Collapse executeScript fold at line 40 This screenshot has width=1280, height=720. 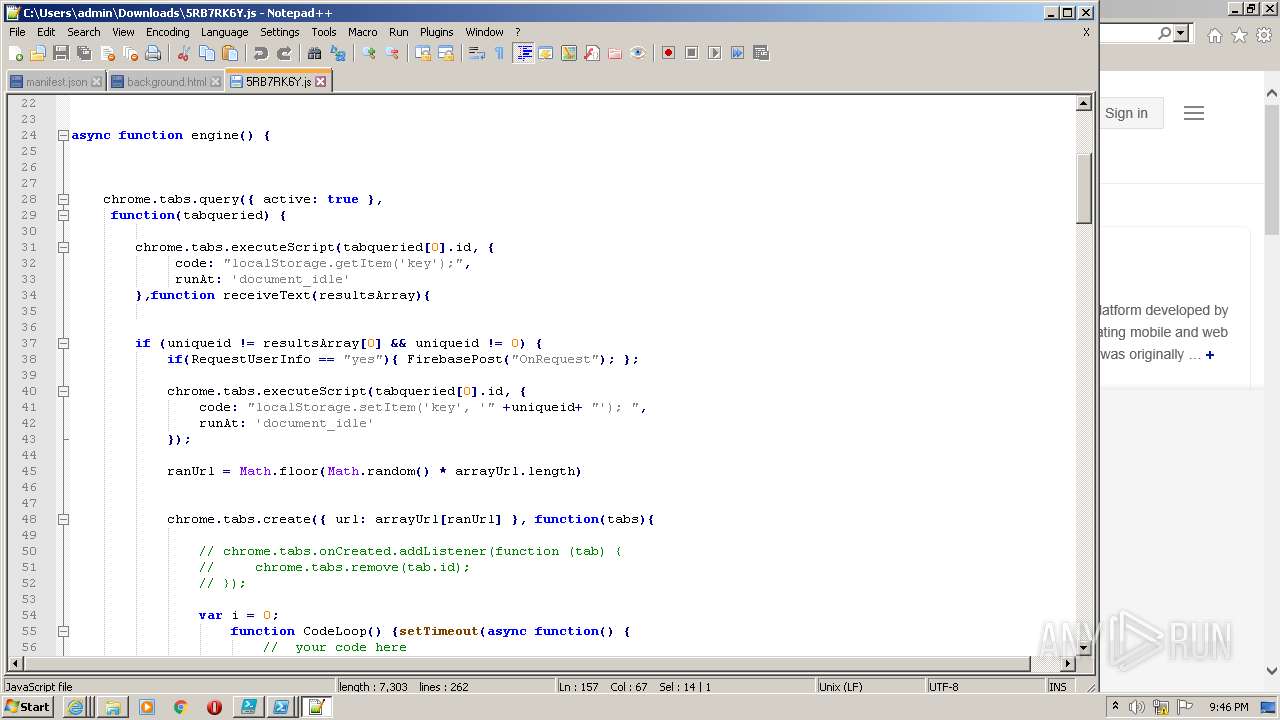(63, 391)
